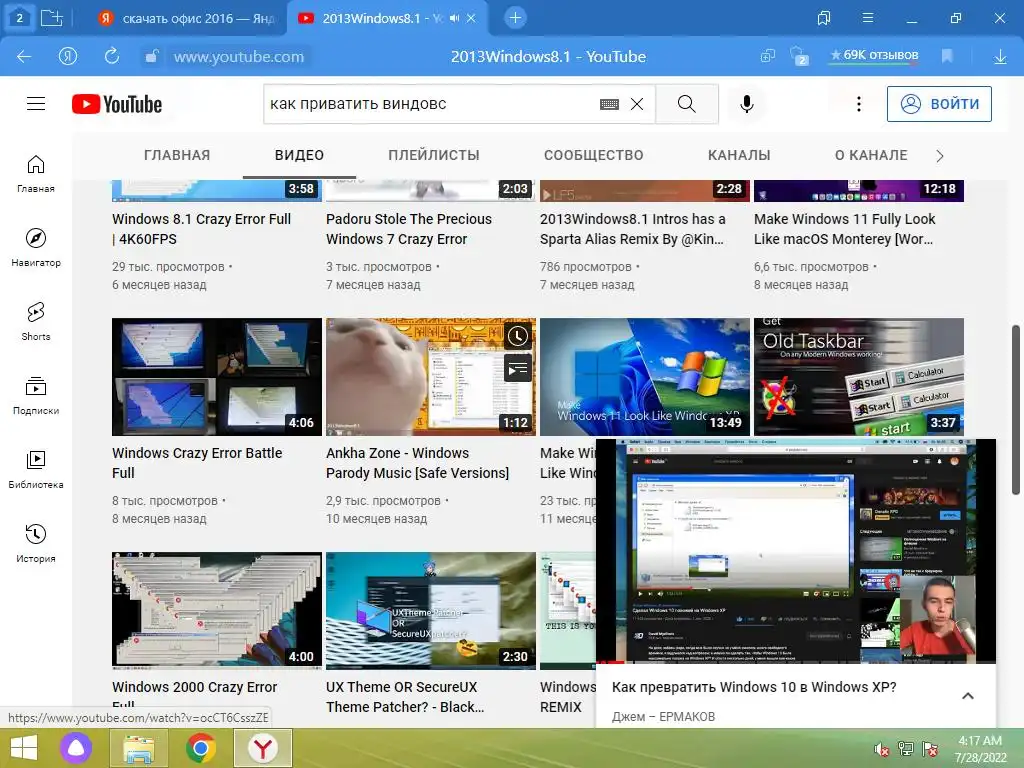Open the on-screen keyboard icon in search box
Viewport: 1024px width, 768px height.
click(609, 104)
